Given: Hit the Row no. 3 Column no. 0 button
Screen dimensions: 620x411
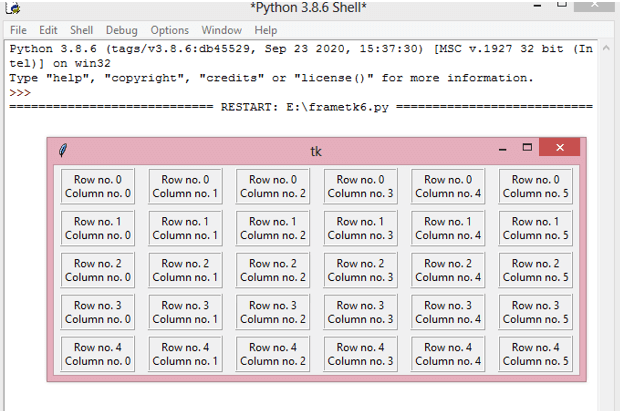Looking at the screenshot, I should (x=98, y=312).
